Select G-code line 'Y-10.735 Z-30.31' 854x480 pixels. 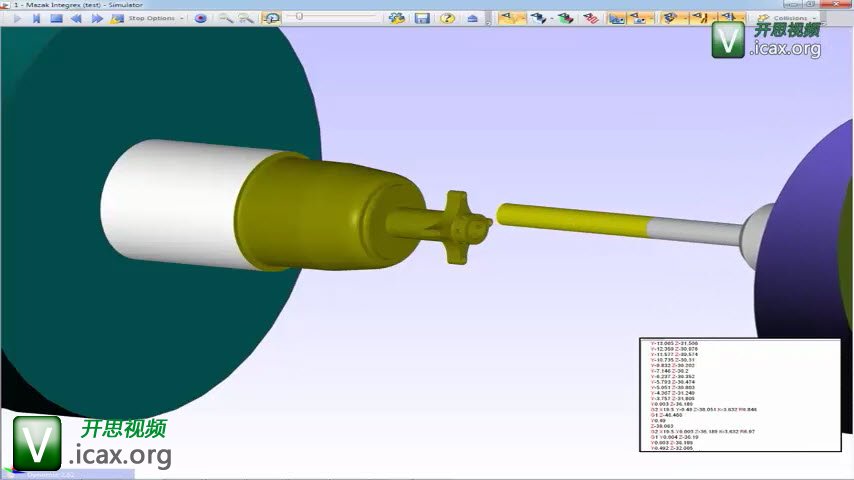[x=673, y=360]
